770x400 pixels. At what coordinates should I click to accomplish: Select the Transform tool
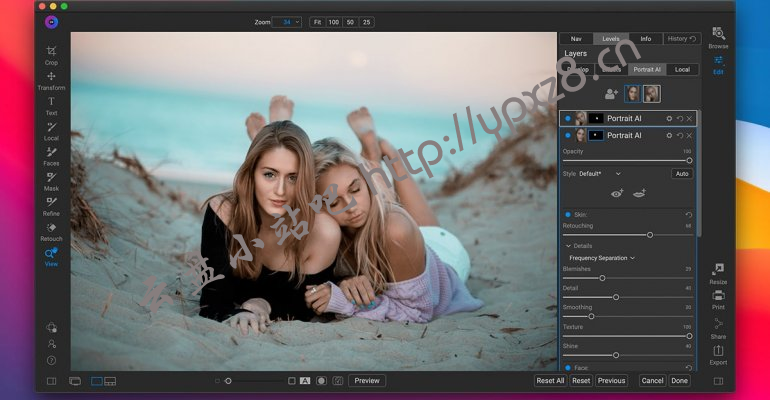51,80
